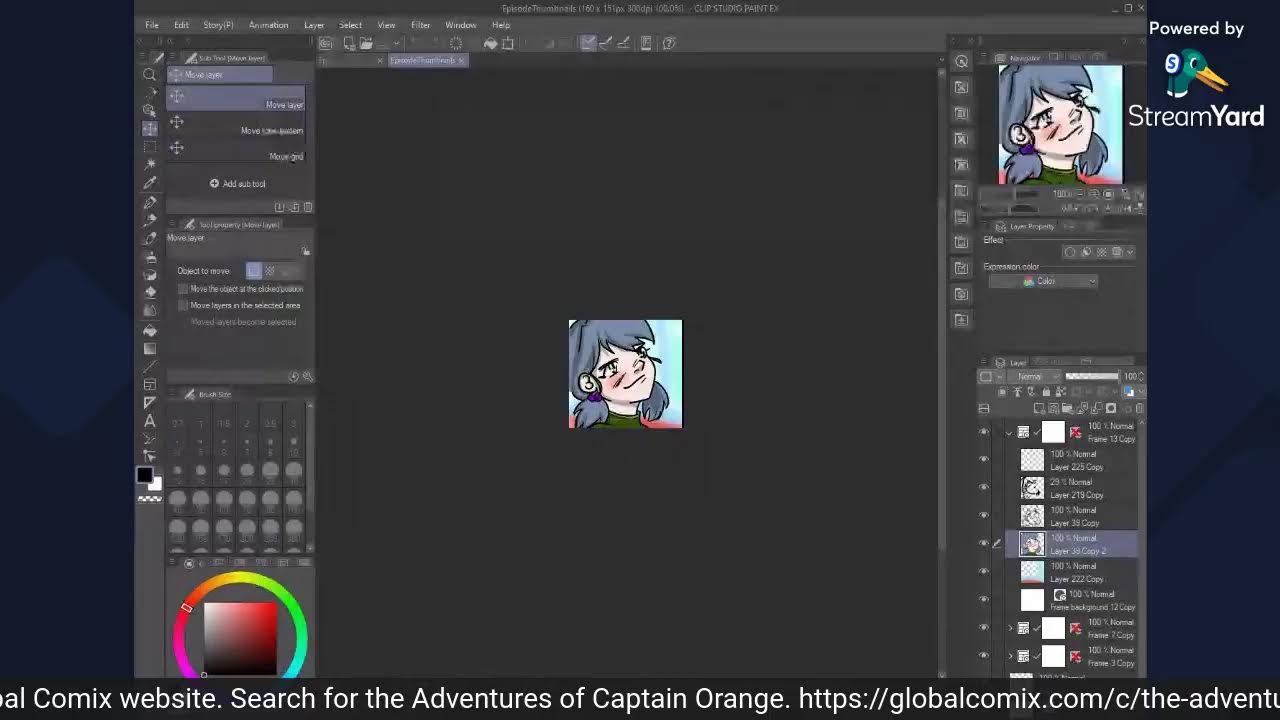
Task: Select the Text tool marked A
Action: click(x=149, y=421)
